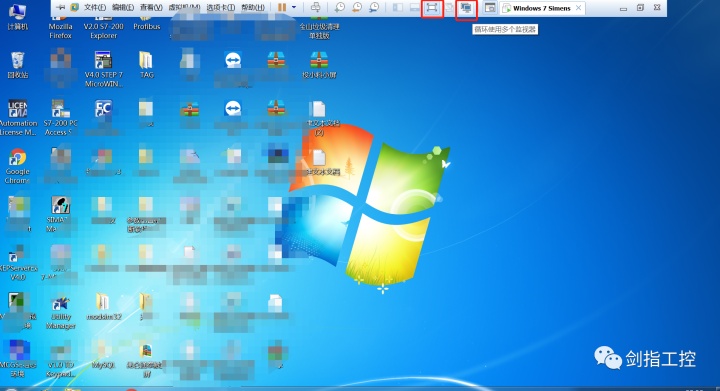720x391 pixels.
Task: Unpin the VMware full-screen toolbar
Action: 60,7
